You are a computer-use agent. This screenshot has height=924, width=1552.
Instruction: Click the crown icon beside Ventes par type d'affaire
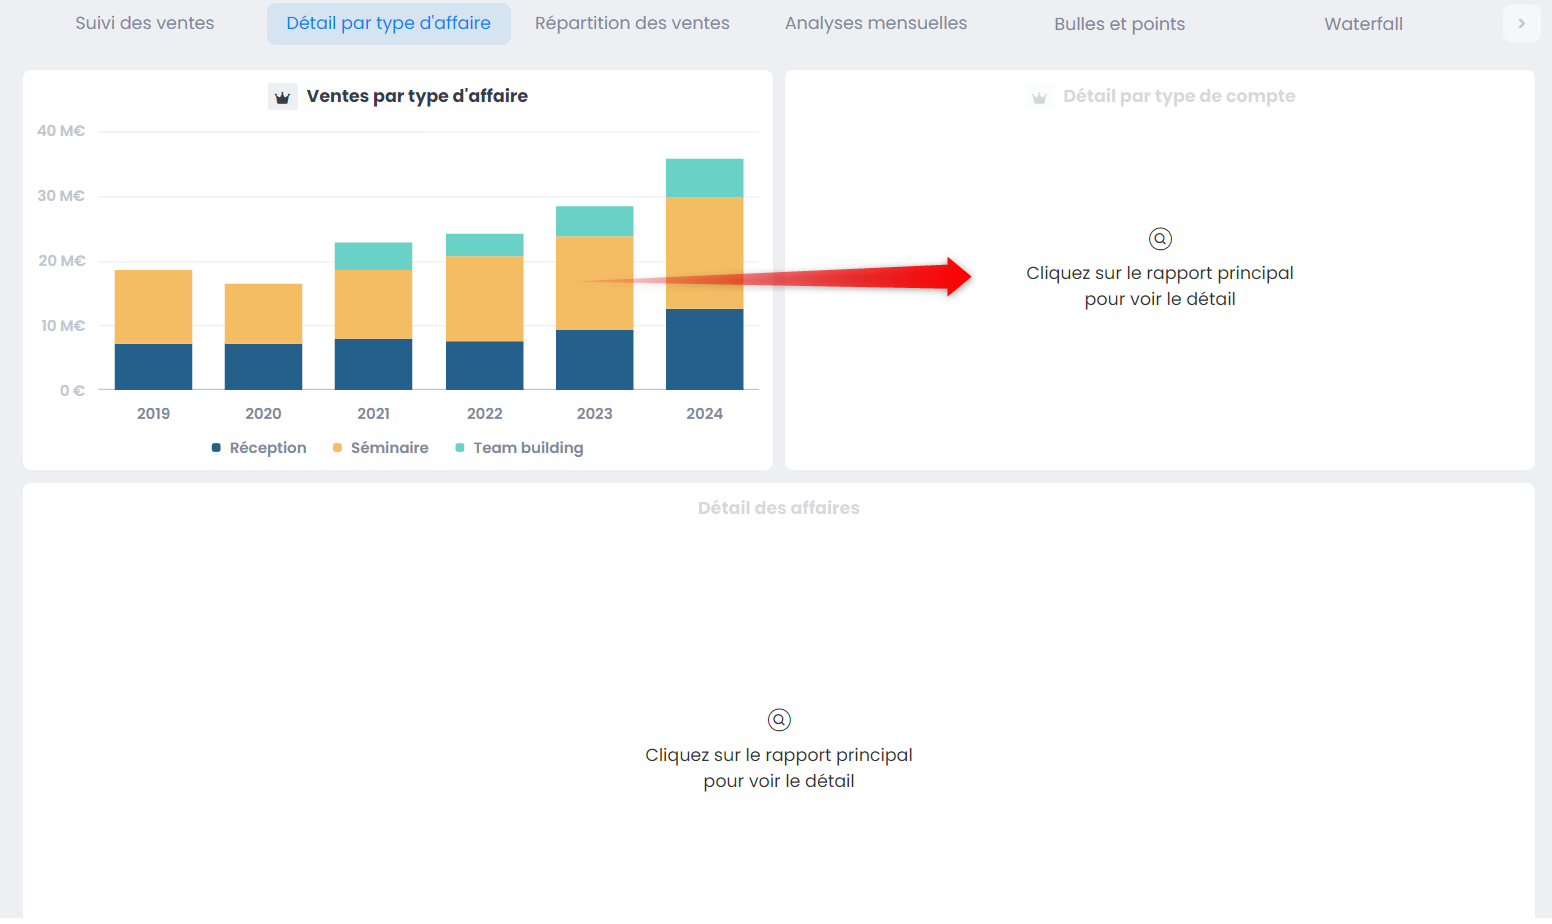pyautogui.click(x=283, y=97)
